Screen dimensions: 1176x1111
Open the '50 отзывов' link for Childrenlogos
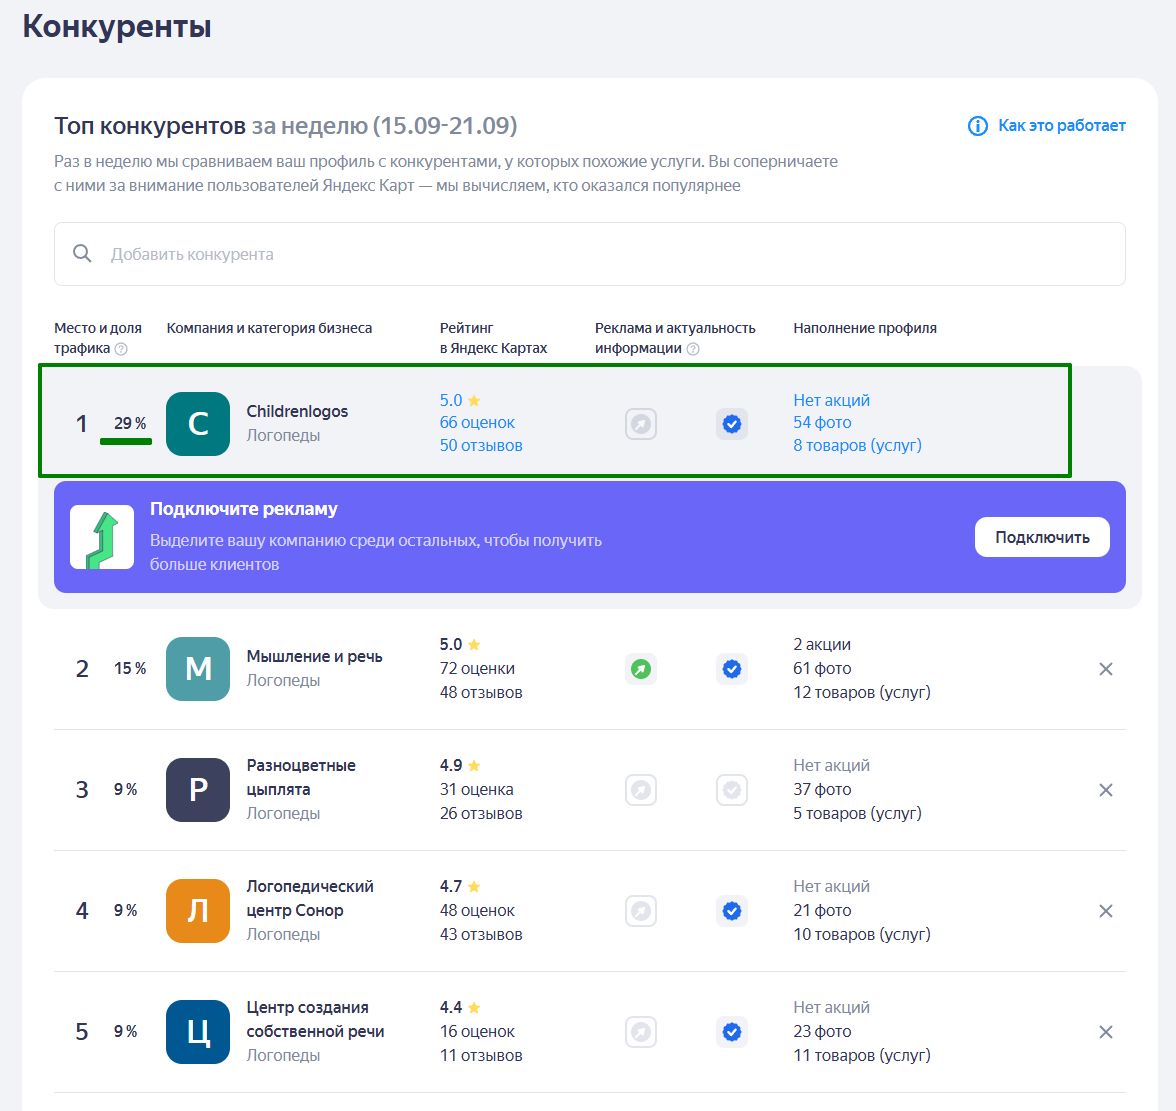(481, 446)
